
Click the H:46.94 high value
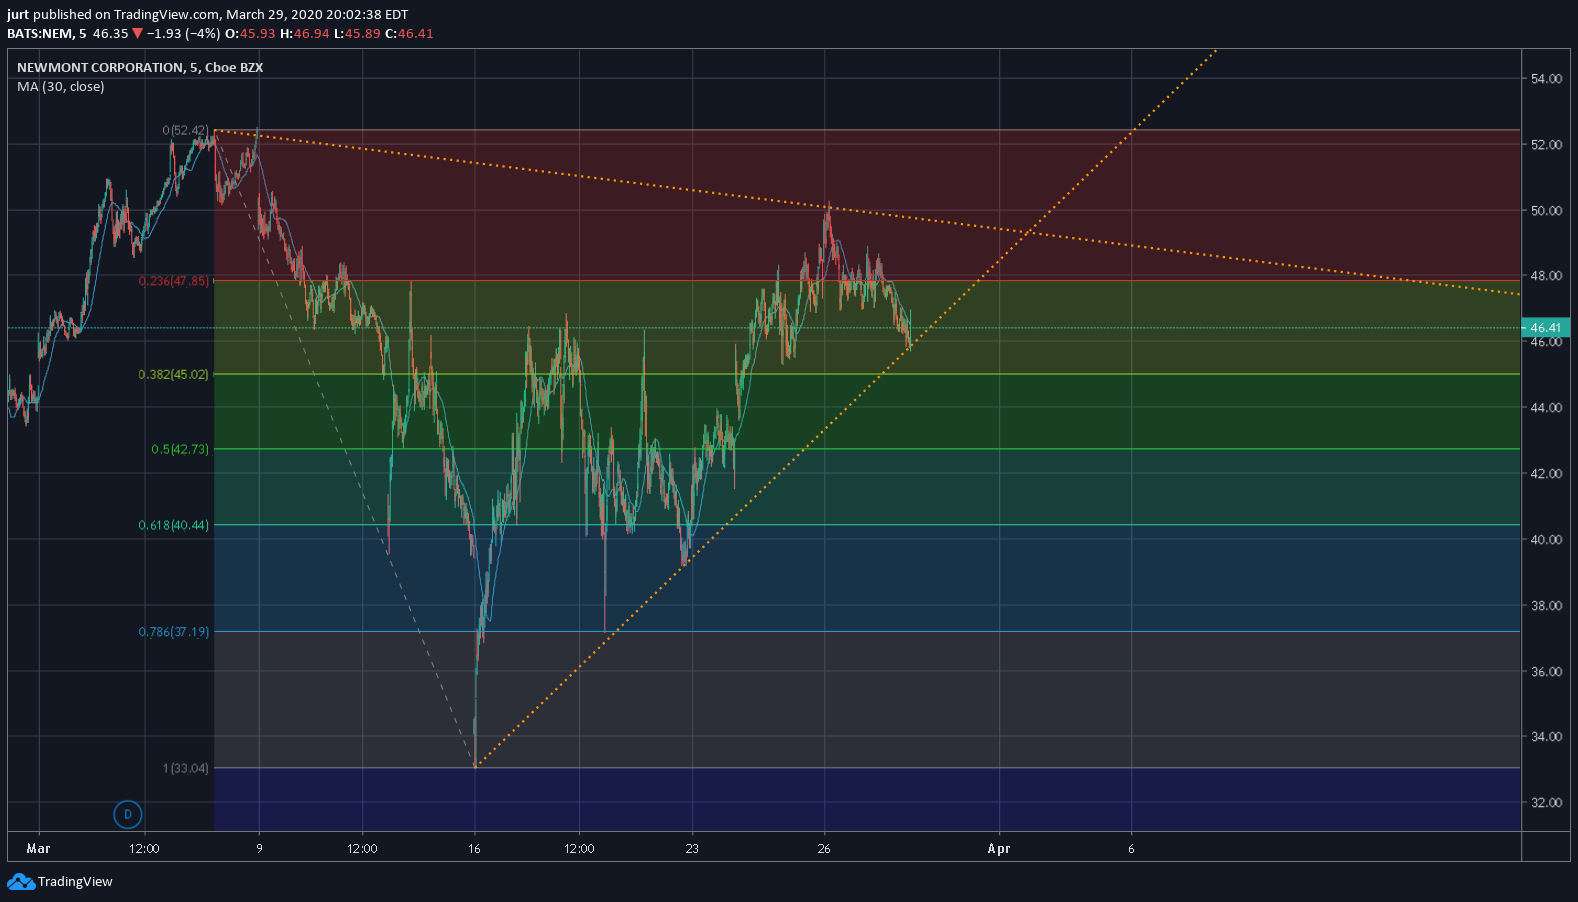click(305, 34)
